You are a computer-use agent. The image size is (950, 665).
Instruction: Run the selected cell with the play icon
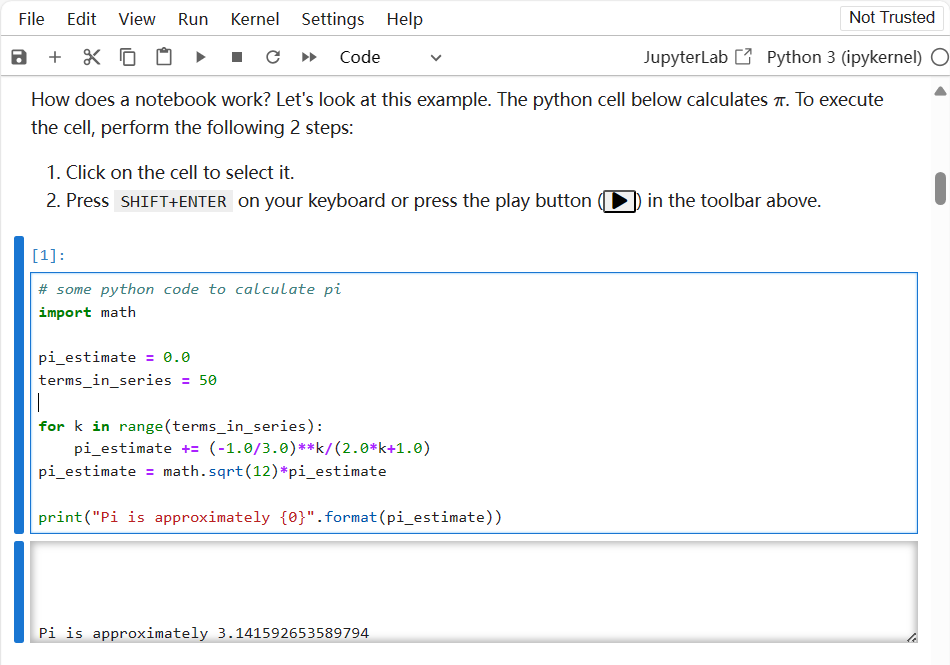pyautogui.click(x=200, y=57)
